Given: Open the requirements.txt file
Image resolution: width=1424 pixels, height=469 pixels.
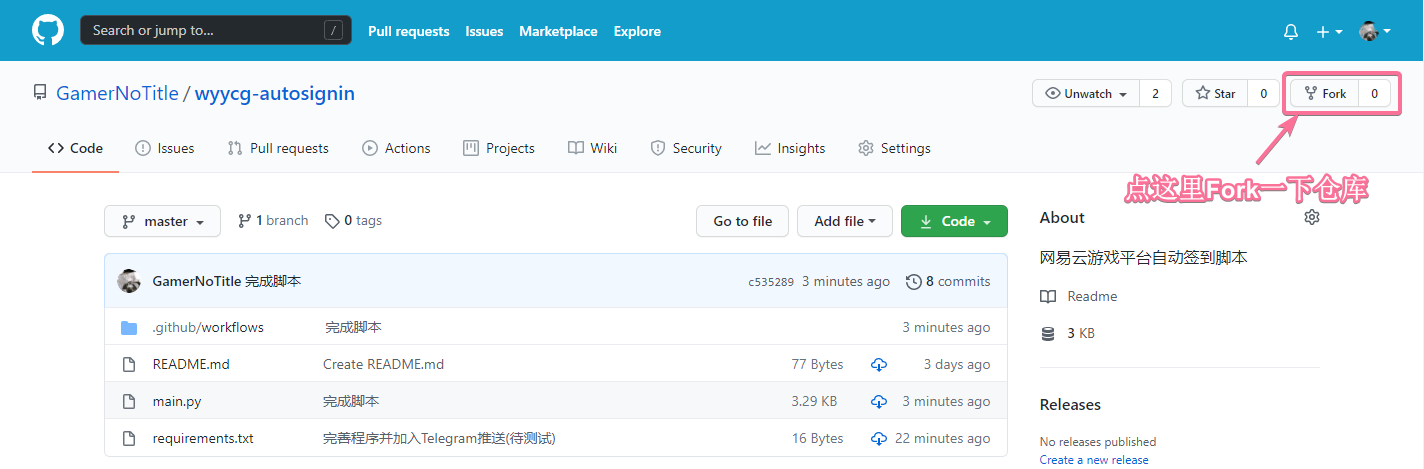Looking at the screenshot, I should click(x=203, y=438).
